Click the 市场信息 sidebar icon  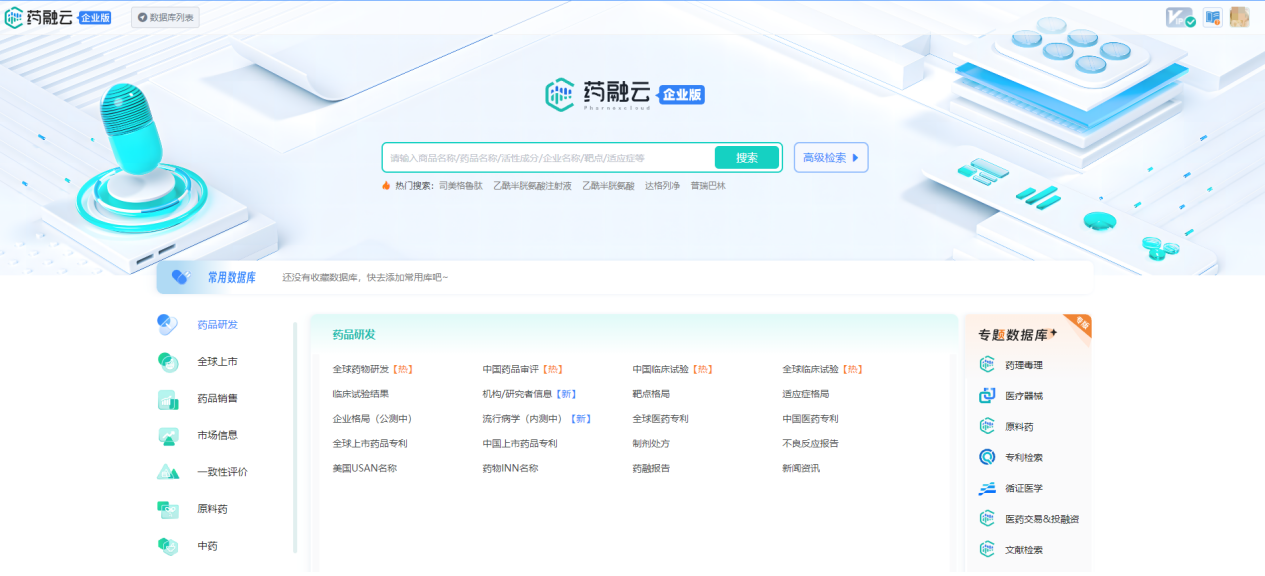pos(168,436)
